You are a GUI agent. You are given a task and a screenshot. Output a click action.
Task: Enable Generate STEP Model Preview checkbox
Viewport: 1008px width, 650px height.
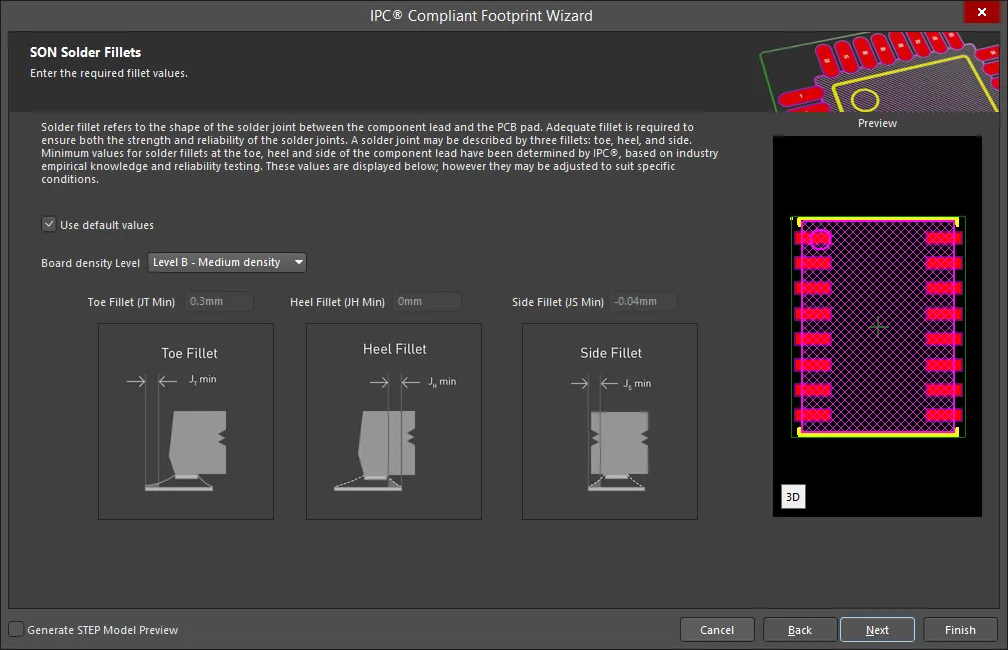click(17, 629)
